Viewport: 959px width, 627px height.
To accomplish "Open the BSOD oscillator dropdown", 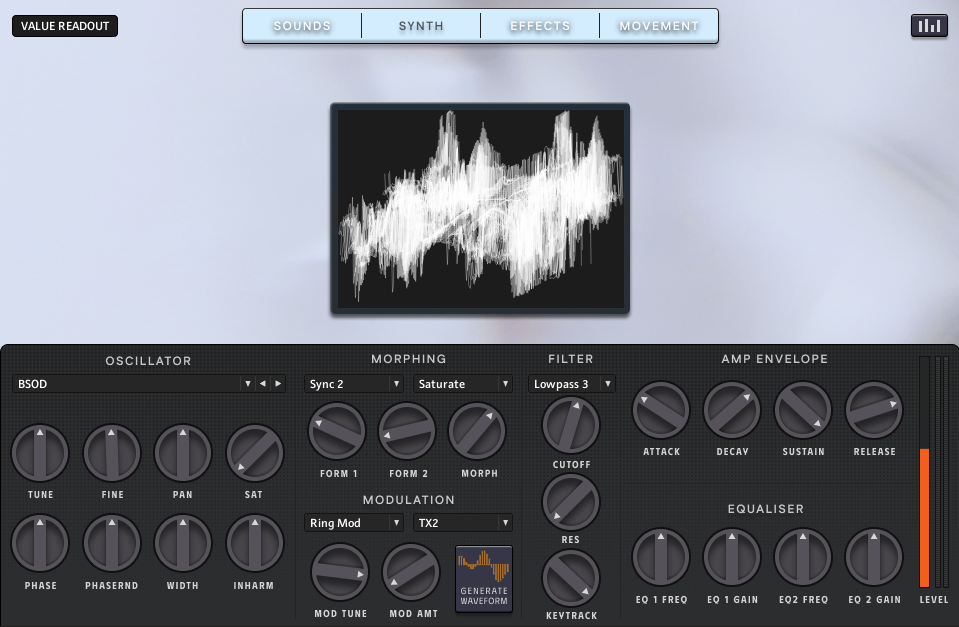I will click(134, 384).
